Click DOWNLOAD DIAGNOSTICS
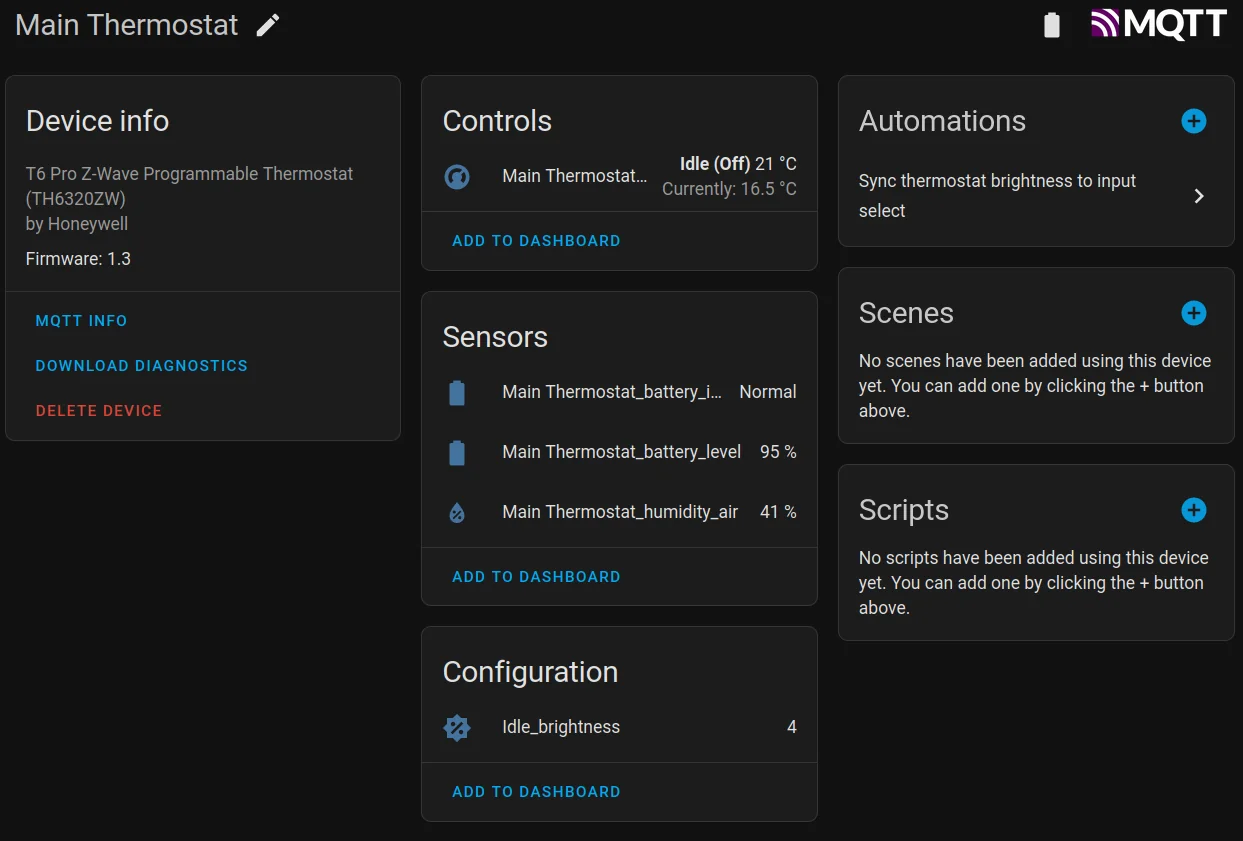 pos(141,365)
